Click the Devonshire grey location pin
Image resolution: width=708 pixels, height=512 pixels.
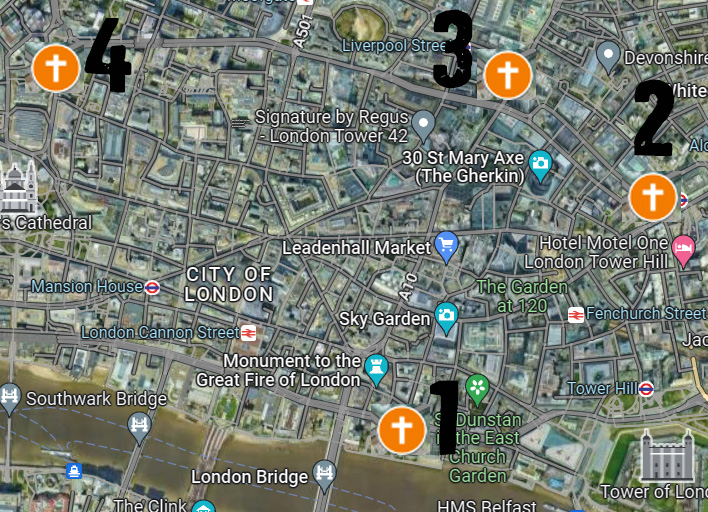pyautogui.click(x=608, y=58)
